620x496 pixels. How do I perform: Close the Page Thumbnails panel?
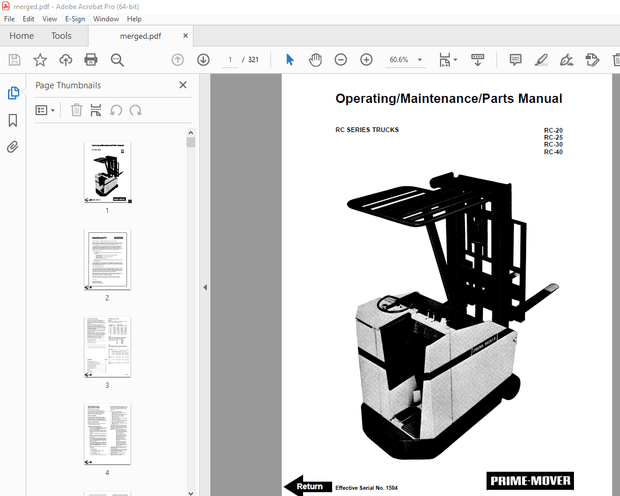(x=183, y=85)
